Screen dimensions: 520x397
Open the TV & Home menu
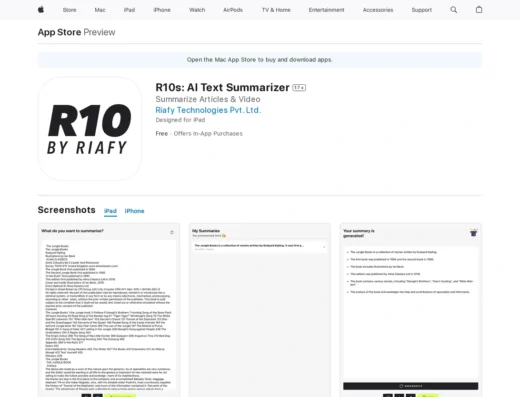[x=276, y=10]
